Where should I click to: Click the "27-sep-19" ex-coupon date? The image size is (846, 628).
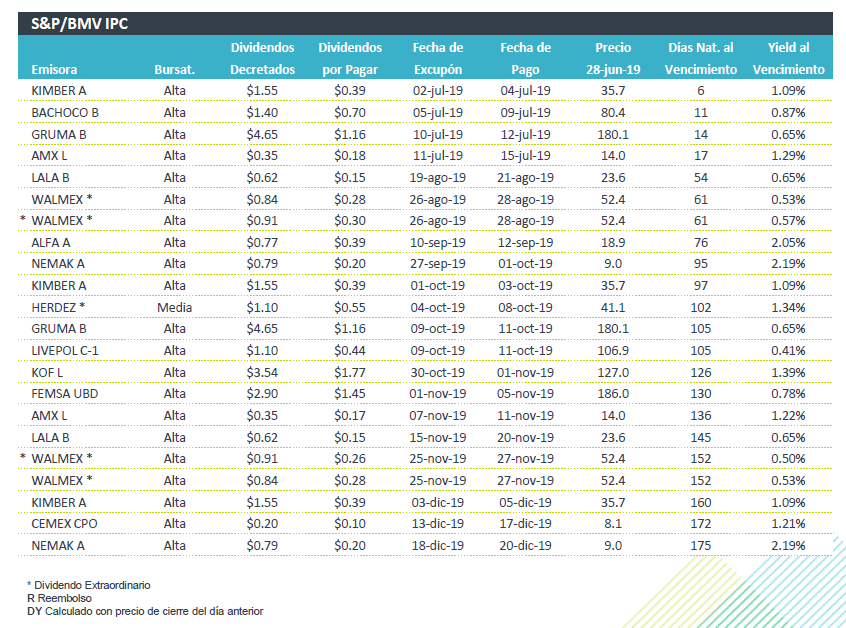438,264
